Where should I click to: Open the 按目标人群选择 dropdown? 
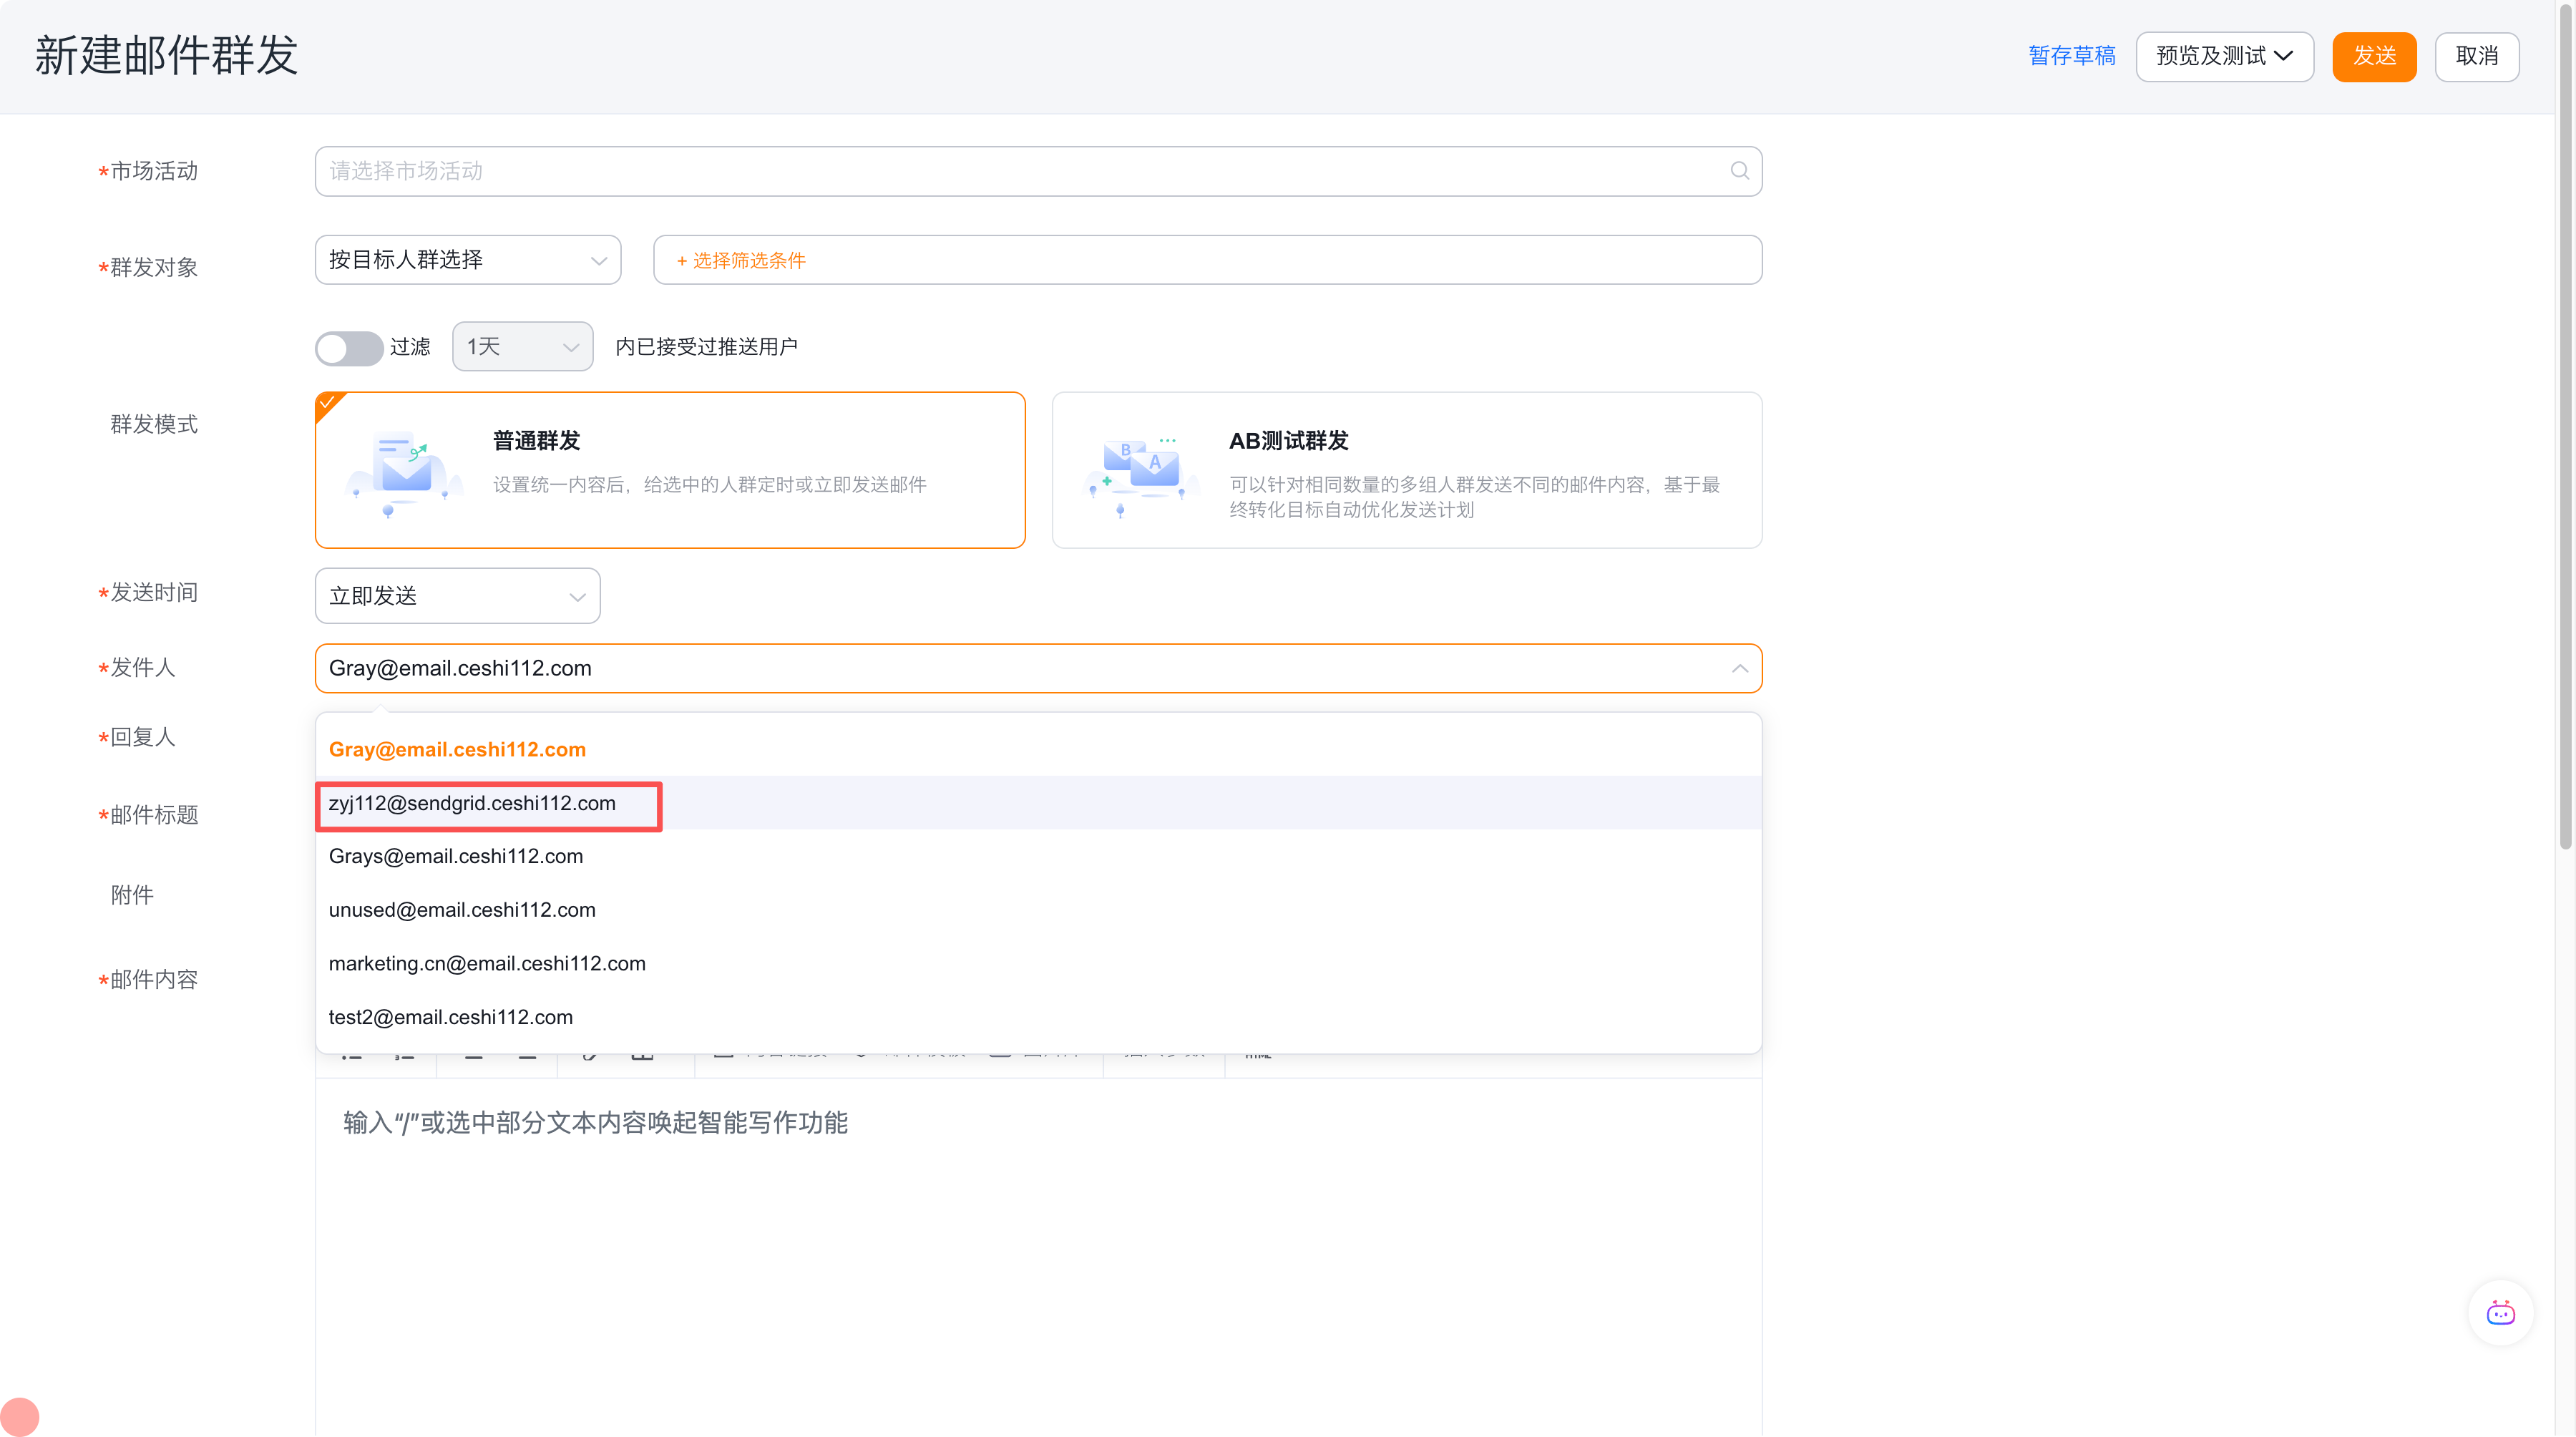coord(467,260)
